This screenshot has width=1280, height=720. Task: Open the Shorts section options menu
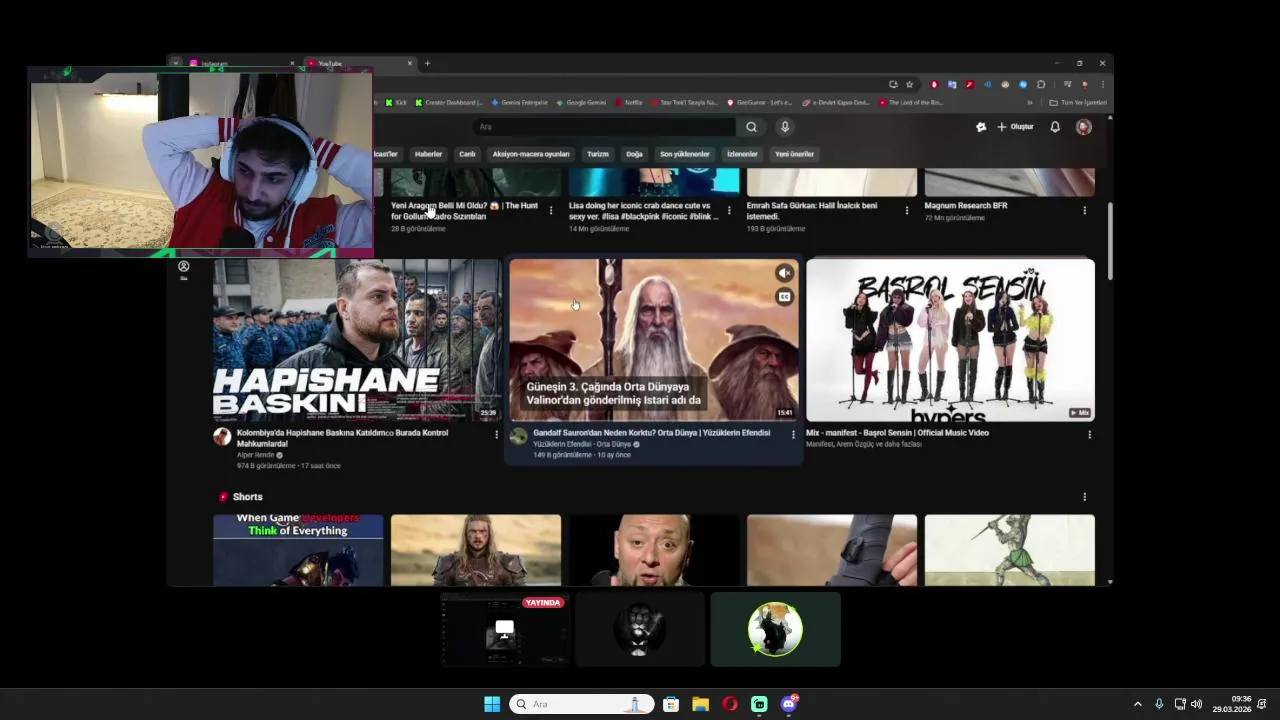point(1084,497)
